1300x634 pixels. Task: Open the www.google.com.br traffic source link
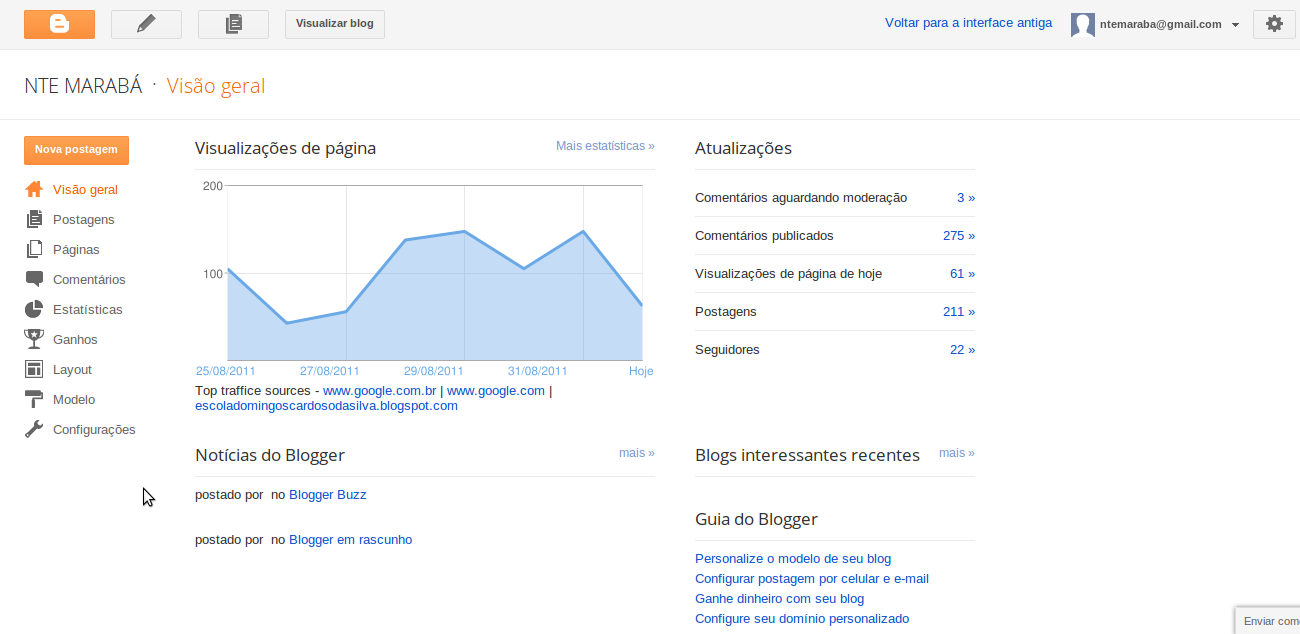[379, 390]
